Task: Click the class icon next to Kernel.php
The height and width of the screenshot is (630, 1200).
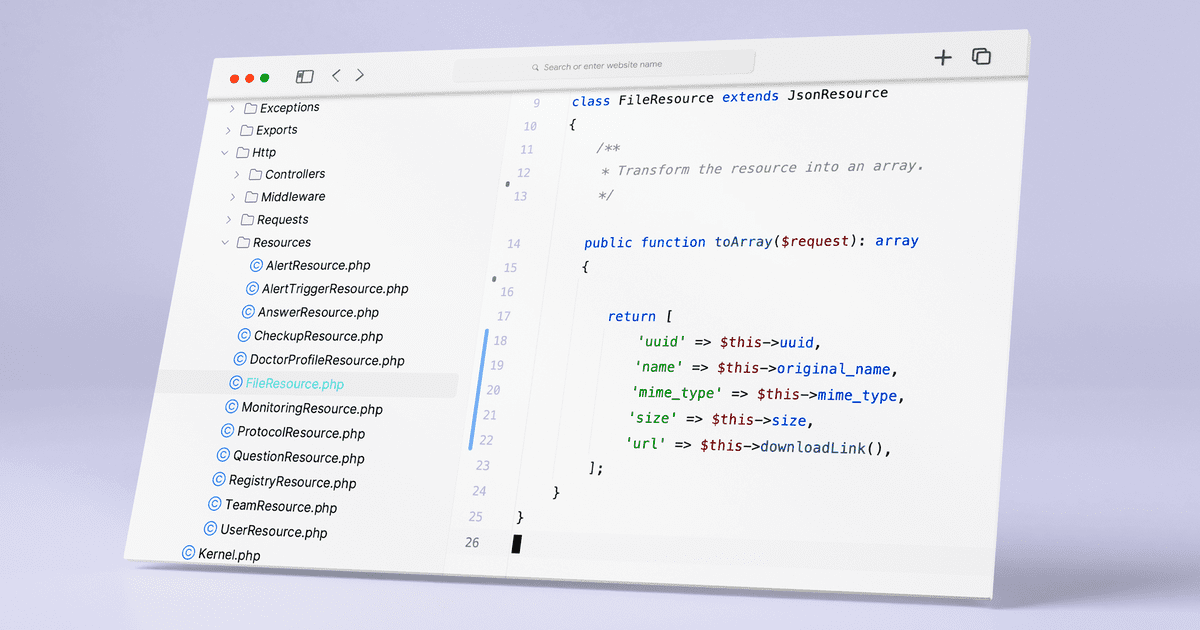Action: tap(189, 553)
